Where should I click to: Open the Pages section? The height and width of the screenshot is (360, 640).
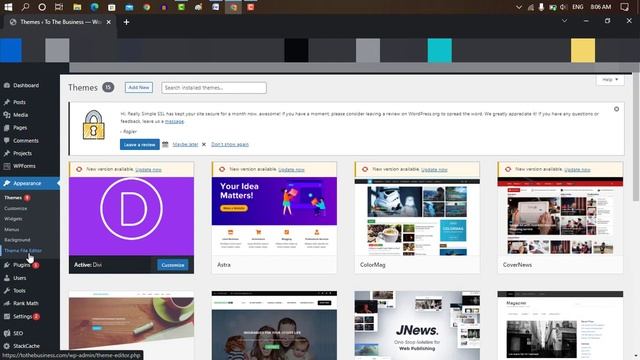(x=20, y=127)
